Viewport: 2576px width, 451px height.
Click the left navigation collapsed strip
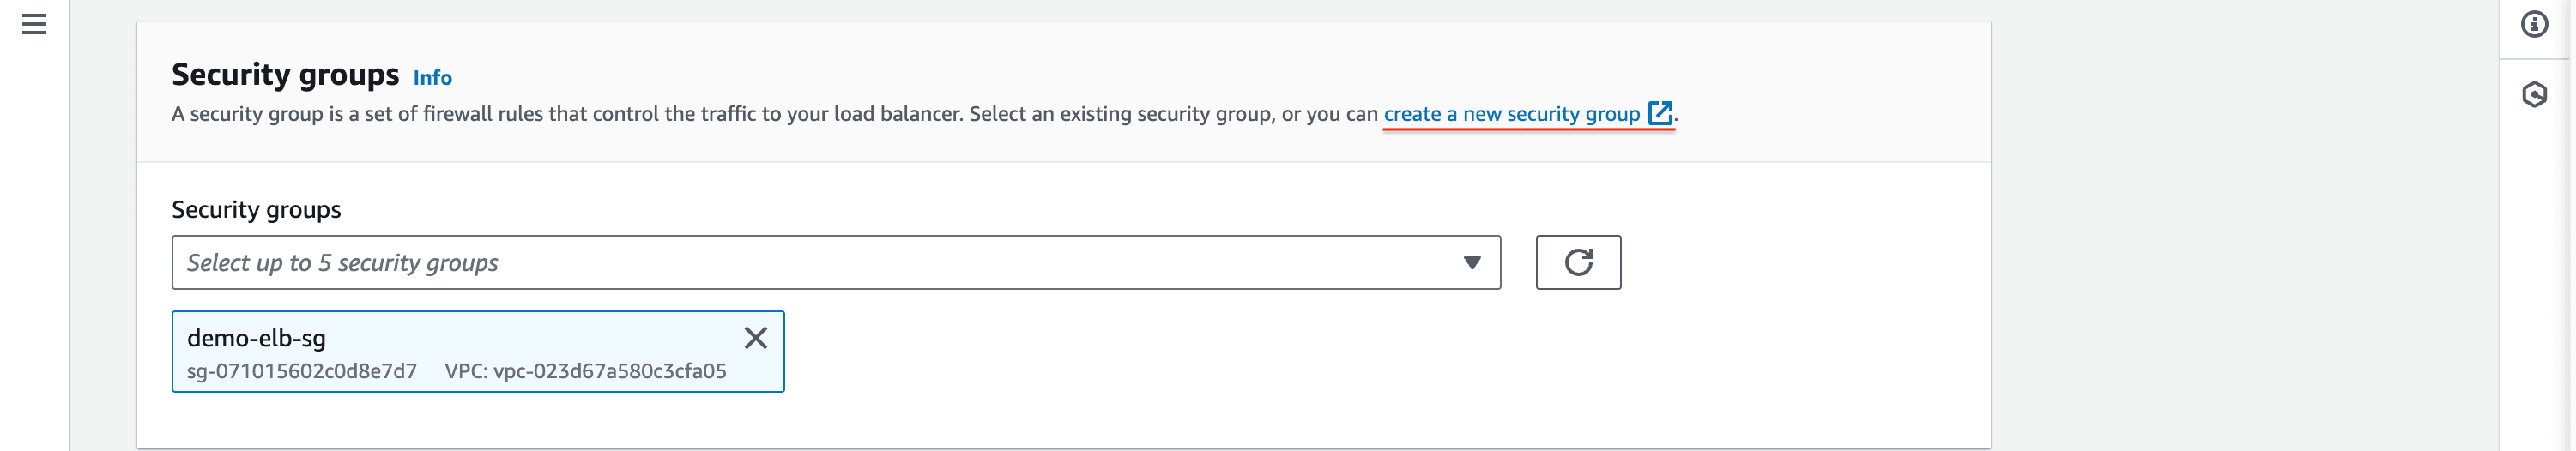(x=34, y=250)
